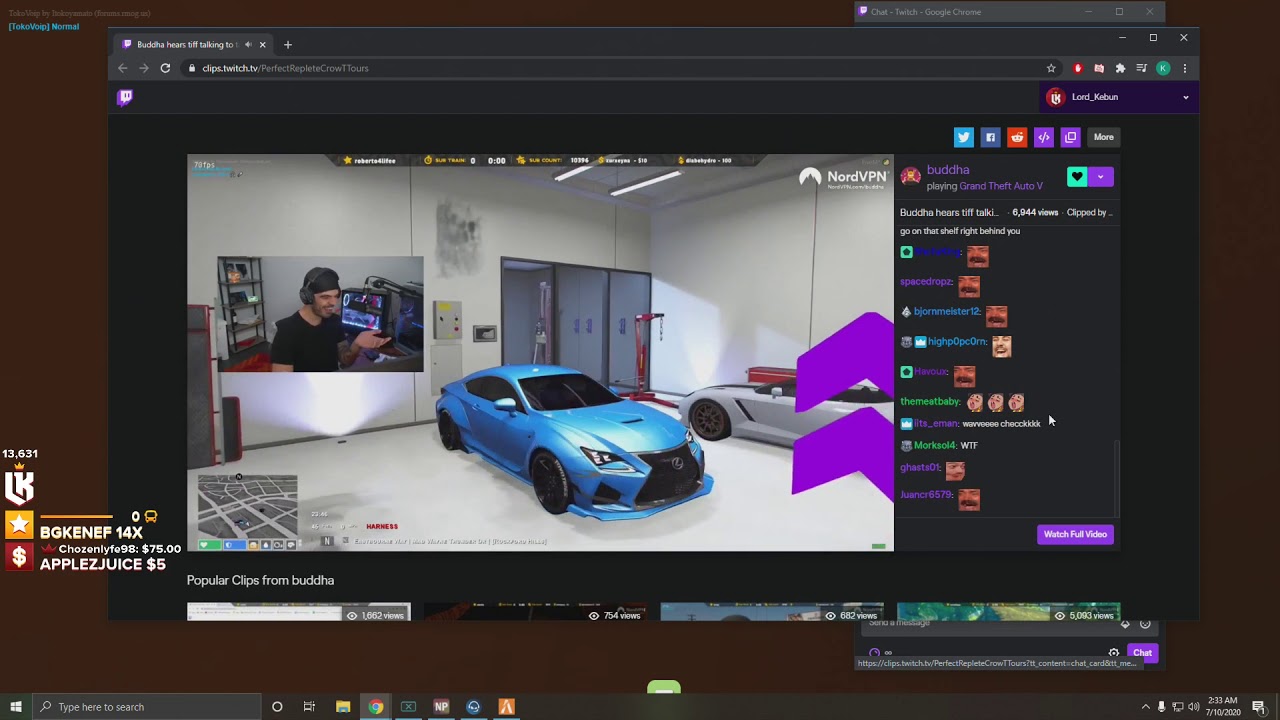Open the Twitch home logo

point(125,97)
